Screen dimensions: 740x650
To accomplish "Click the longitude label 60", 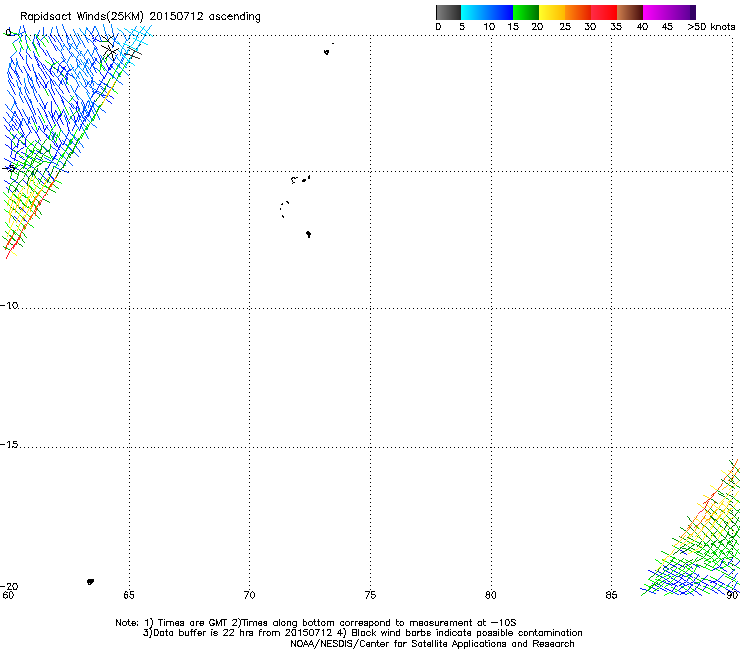I will (x=8, y=595).
